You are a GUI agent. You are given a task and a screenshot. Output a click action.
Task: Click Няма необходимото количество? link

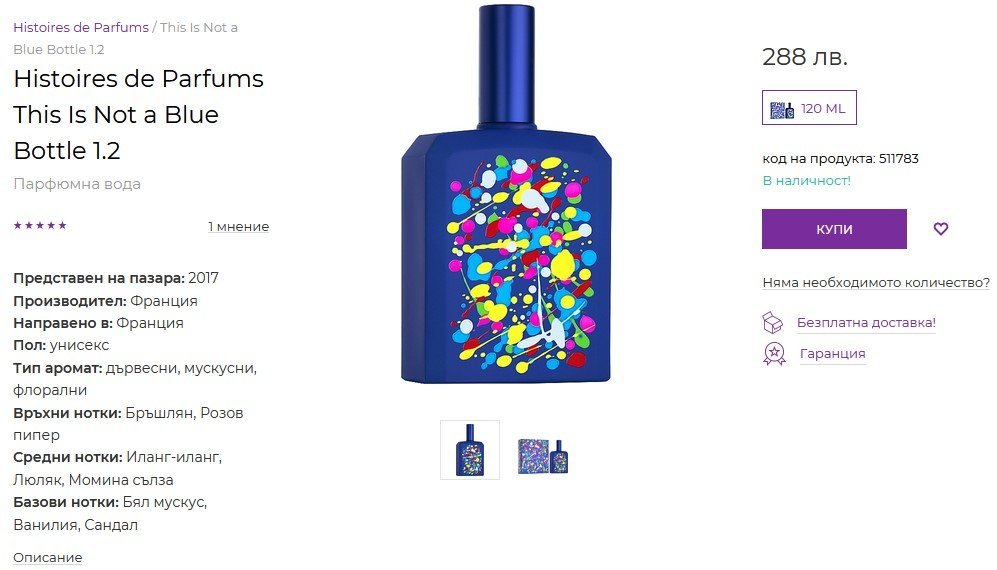point(876,282)
